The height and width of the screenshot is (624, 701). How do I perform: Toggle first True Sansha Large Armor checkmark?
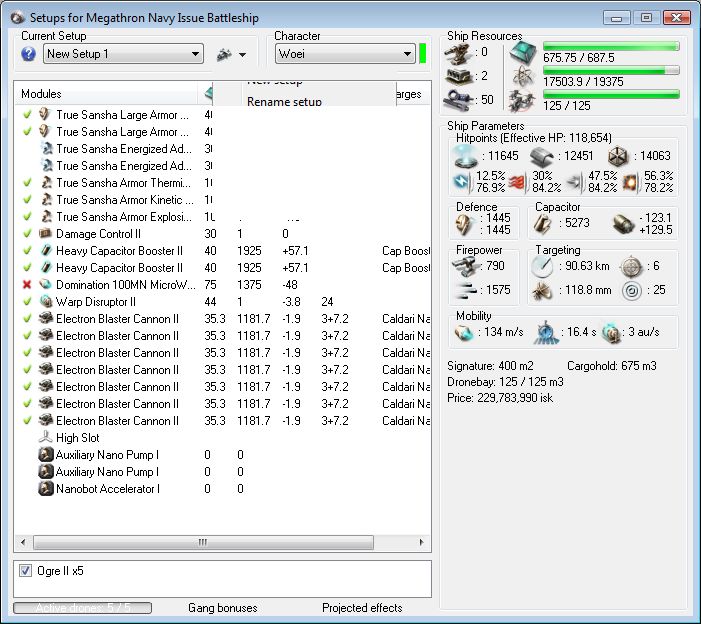(x=27, y=114)
